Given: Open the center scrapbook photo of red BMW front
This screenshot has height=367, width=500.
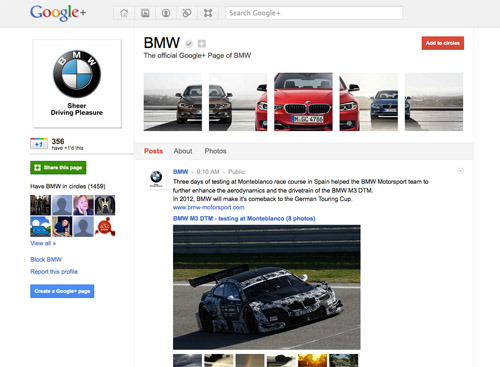Looking at the screenshot, I should tap(303, 102).
